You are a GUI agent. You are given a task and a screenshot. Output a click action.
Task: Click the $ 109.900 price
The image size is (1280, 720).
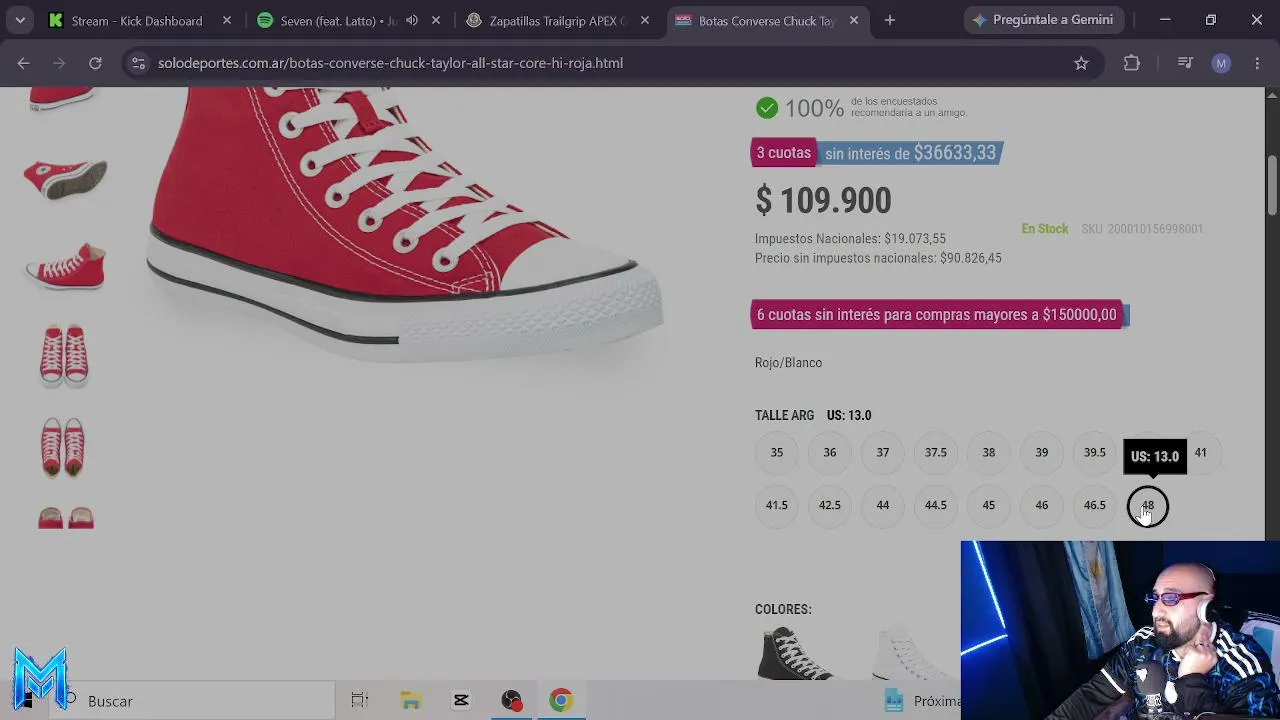point(823,200)
